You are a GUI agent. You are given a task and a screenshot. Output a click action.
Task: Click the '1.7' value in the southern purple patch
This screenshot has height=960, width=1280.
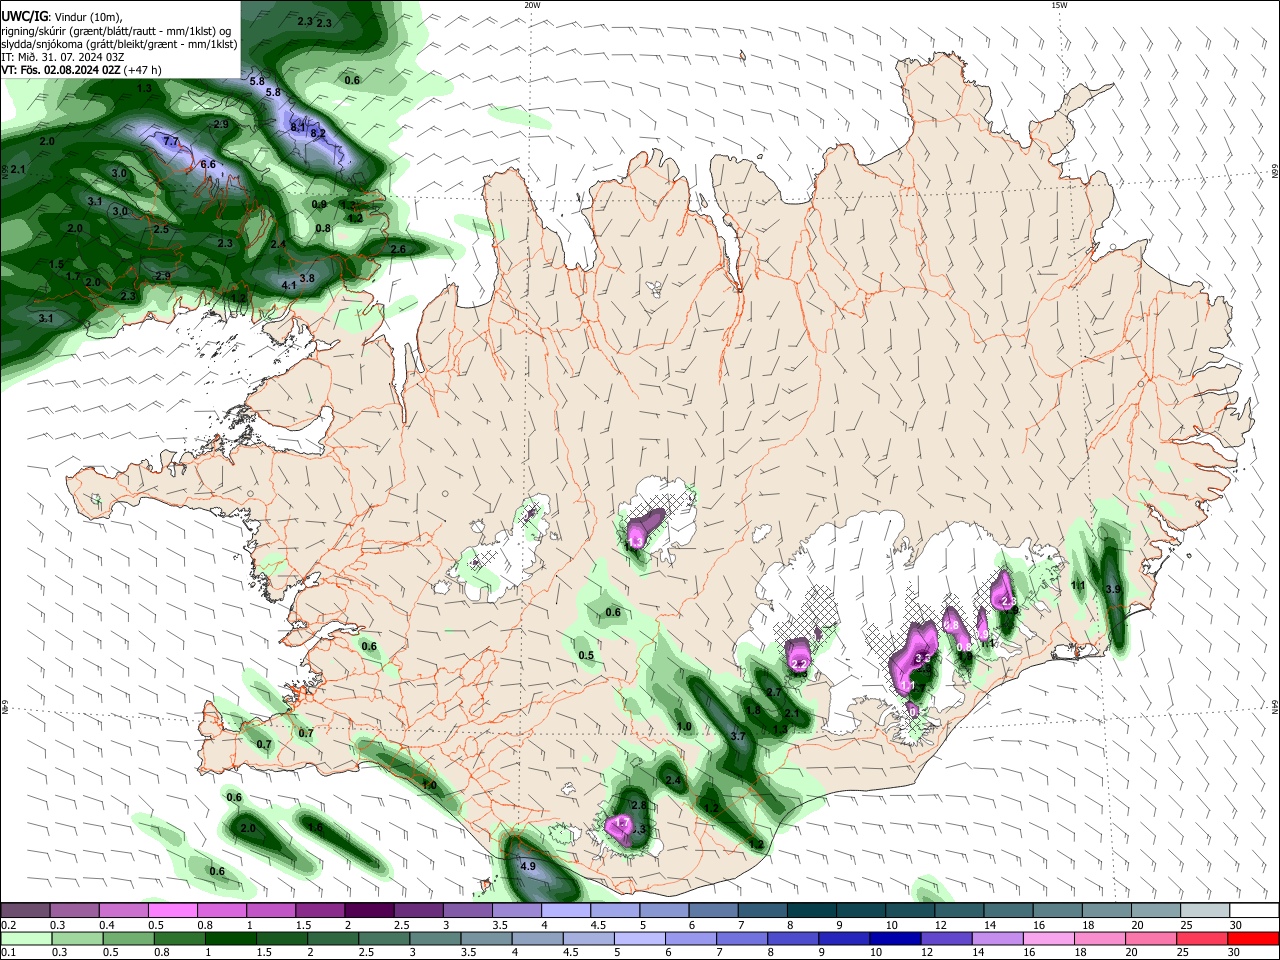tap(621, 822)
